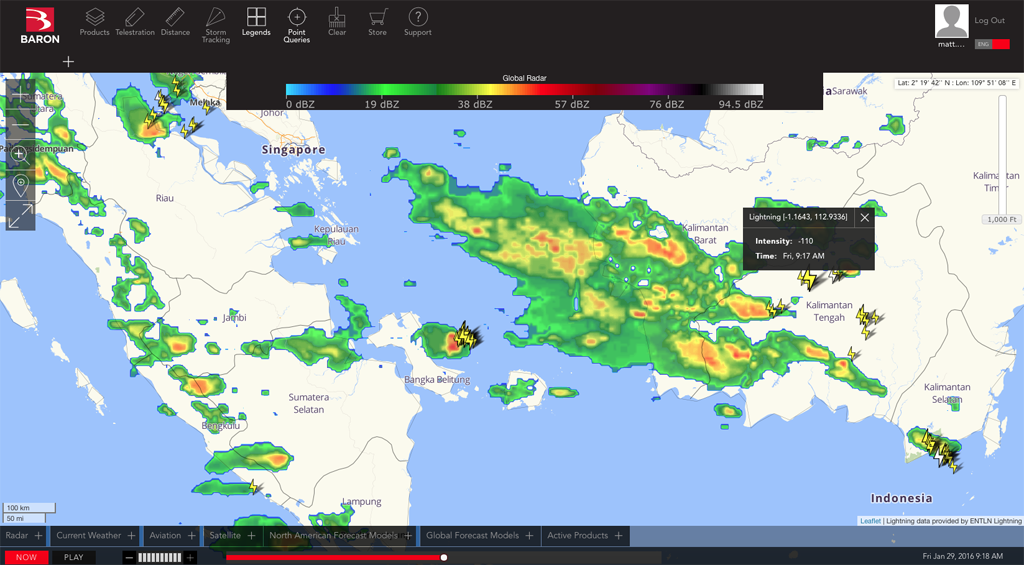Click the username 'matt....' under avatar
Viewport: 1024px width, 565px height.
coord(951,44)
